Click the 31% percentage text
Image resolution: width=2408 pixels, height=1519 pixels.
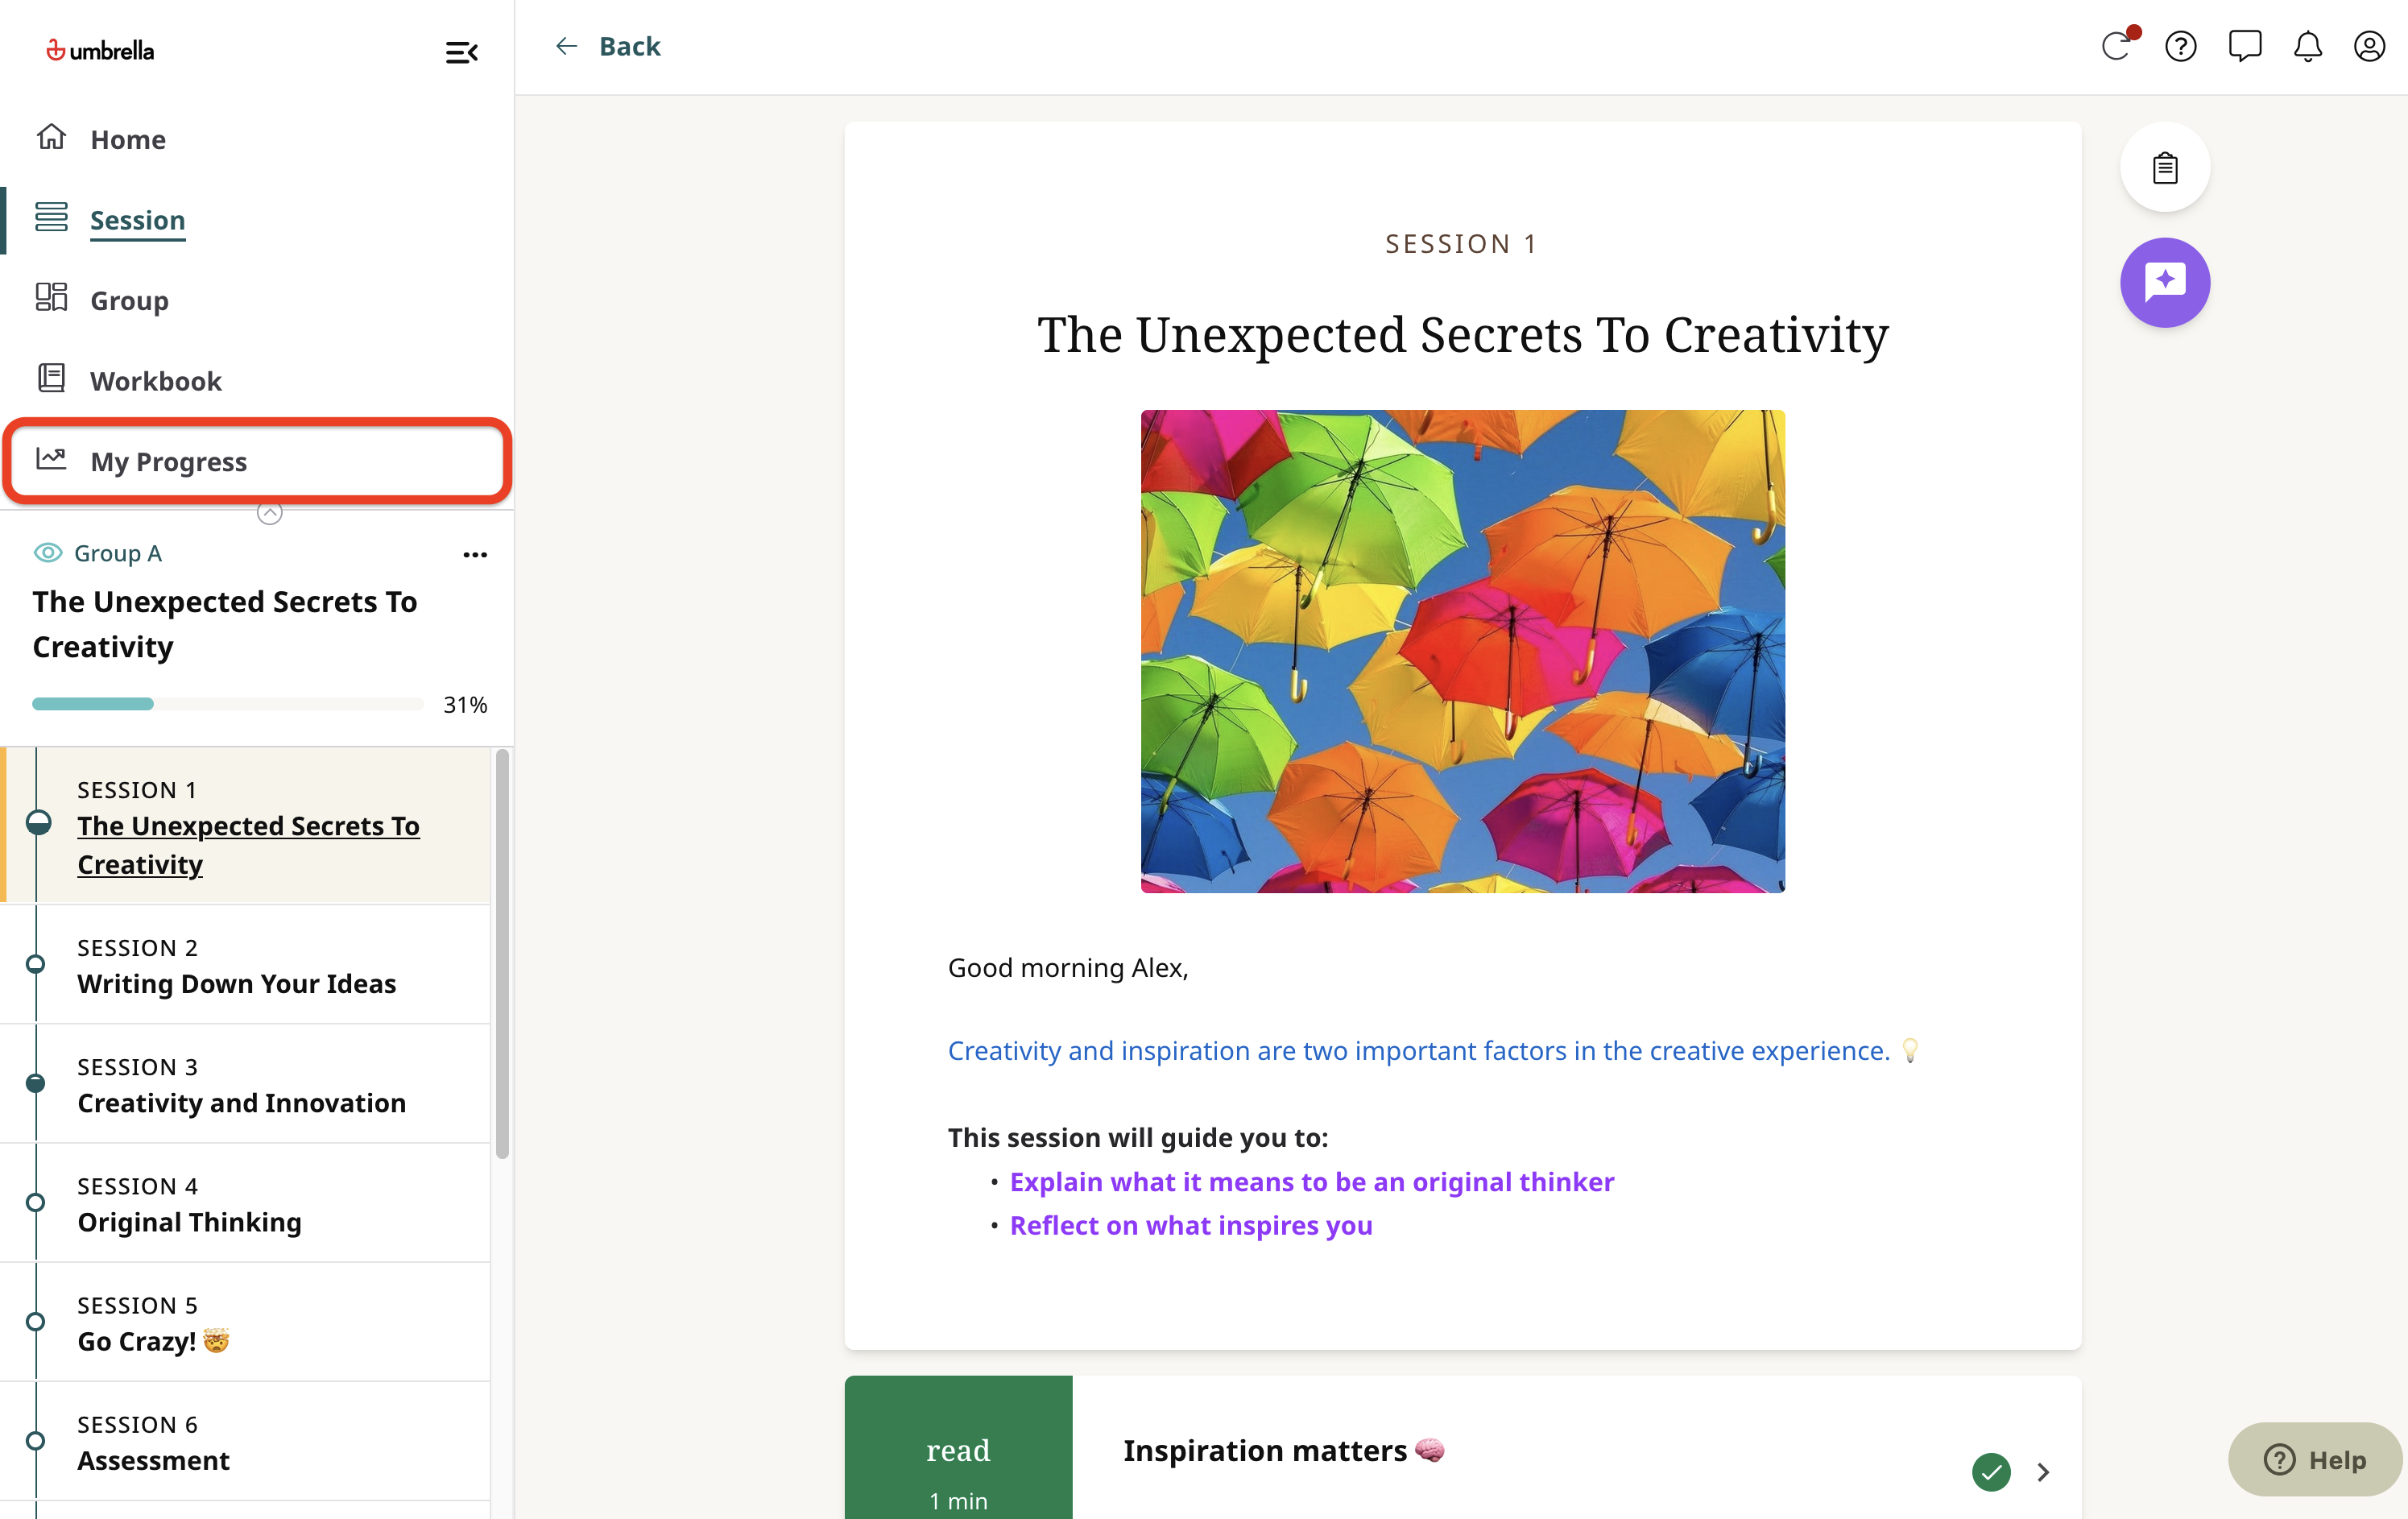tap(465, 704)
